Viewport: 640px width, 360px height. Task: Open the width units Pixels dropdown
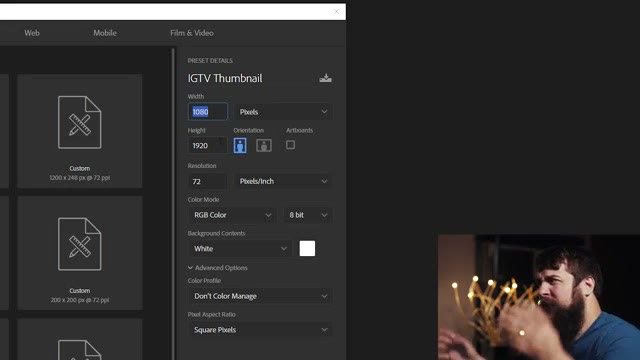[x=283, y=112]
